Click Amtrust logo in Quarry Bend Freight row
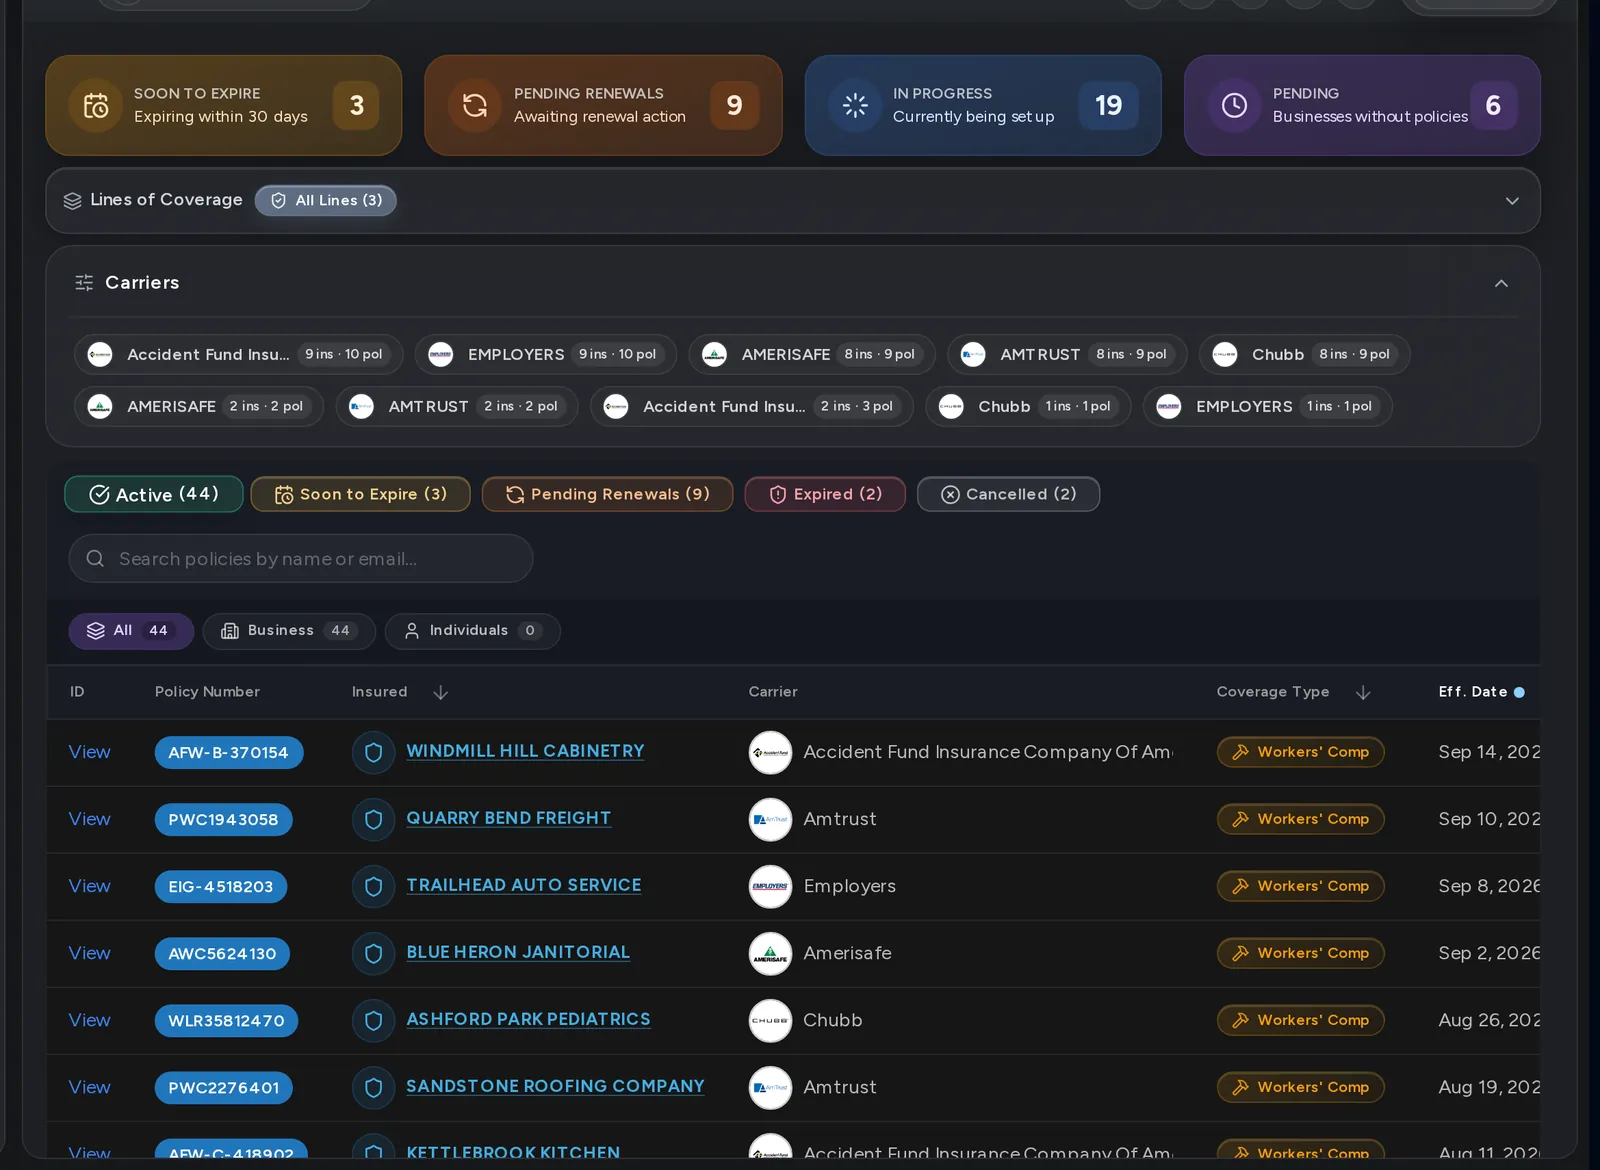This screenshot has height=1170, width=1600. [770, 820]
